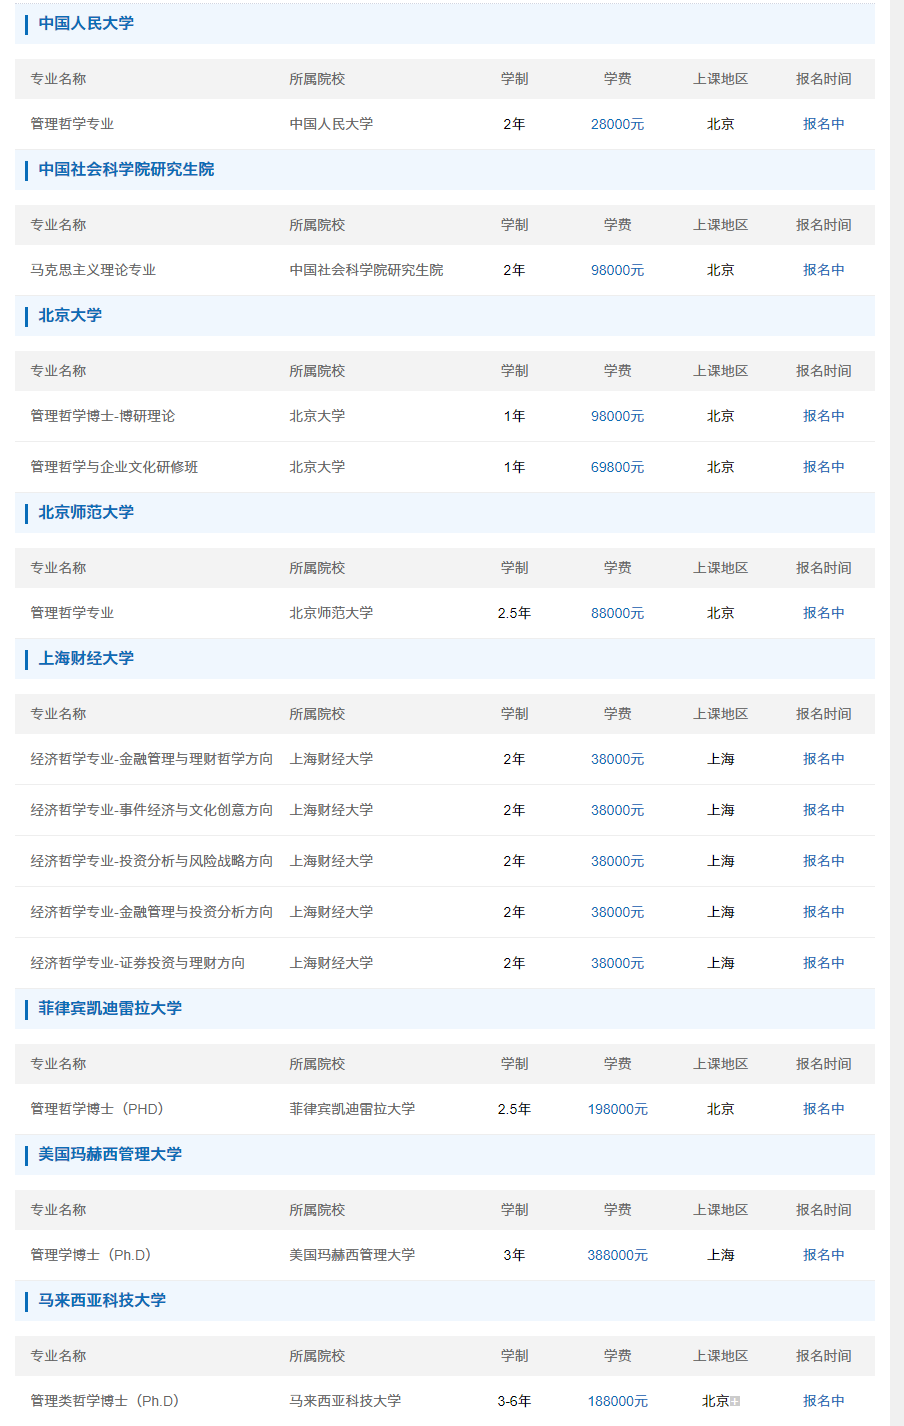Click 报名中 in the 北京师范大学 program row
This screenshot has height=1426, width=904.
[x=824, y=613]
